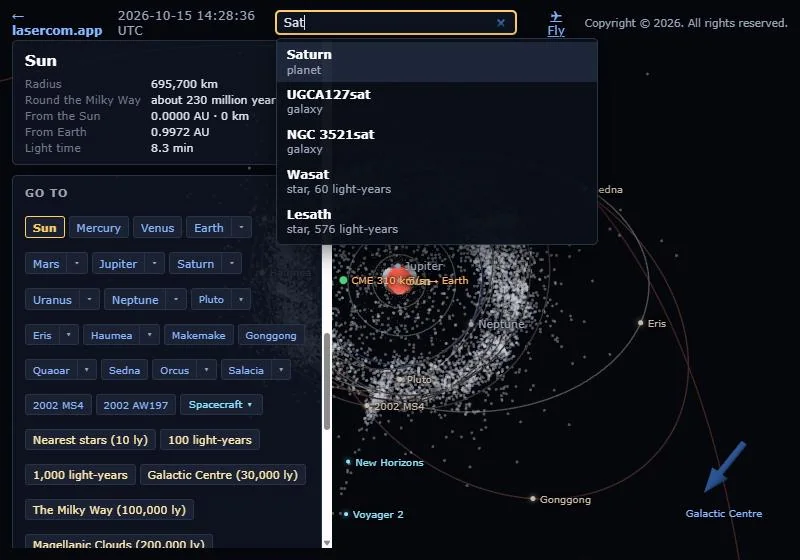Go to Pluto button in panel

click(x=211, y=299)
